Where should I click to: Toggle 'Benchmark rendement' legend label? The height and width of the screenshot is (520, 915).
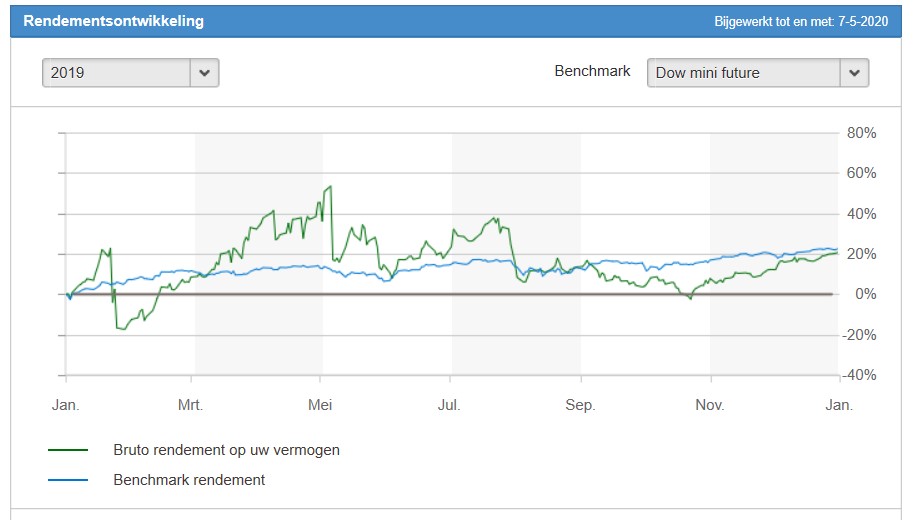tap(190, 480)
